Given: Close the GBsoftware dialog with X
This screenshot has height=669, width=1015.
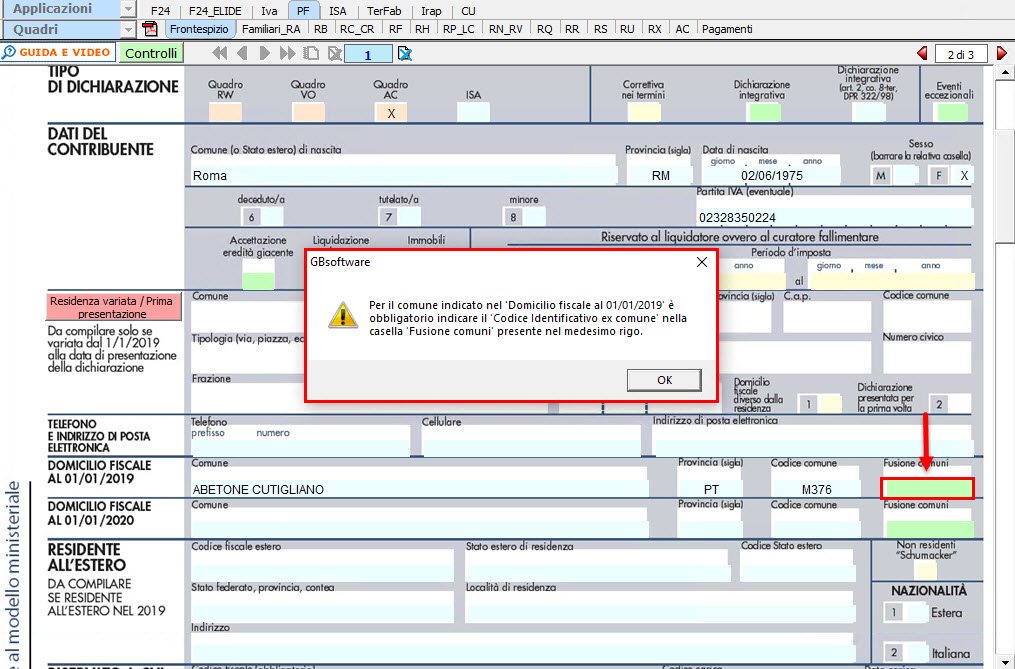Looking at the screenshot, I should point(702,262).
